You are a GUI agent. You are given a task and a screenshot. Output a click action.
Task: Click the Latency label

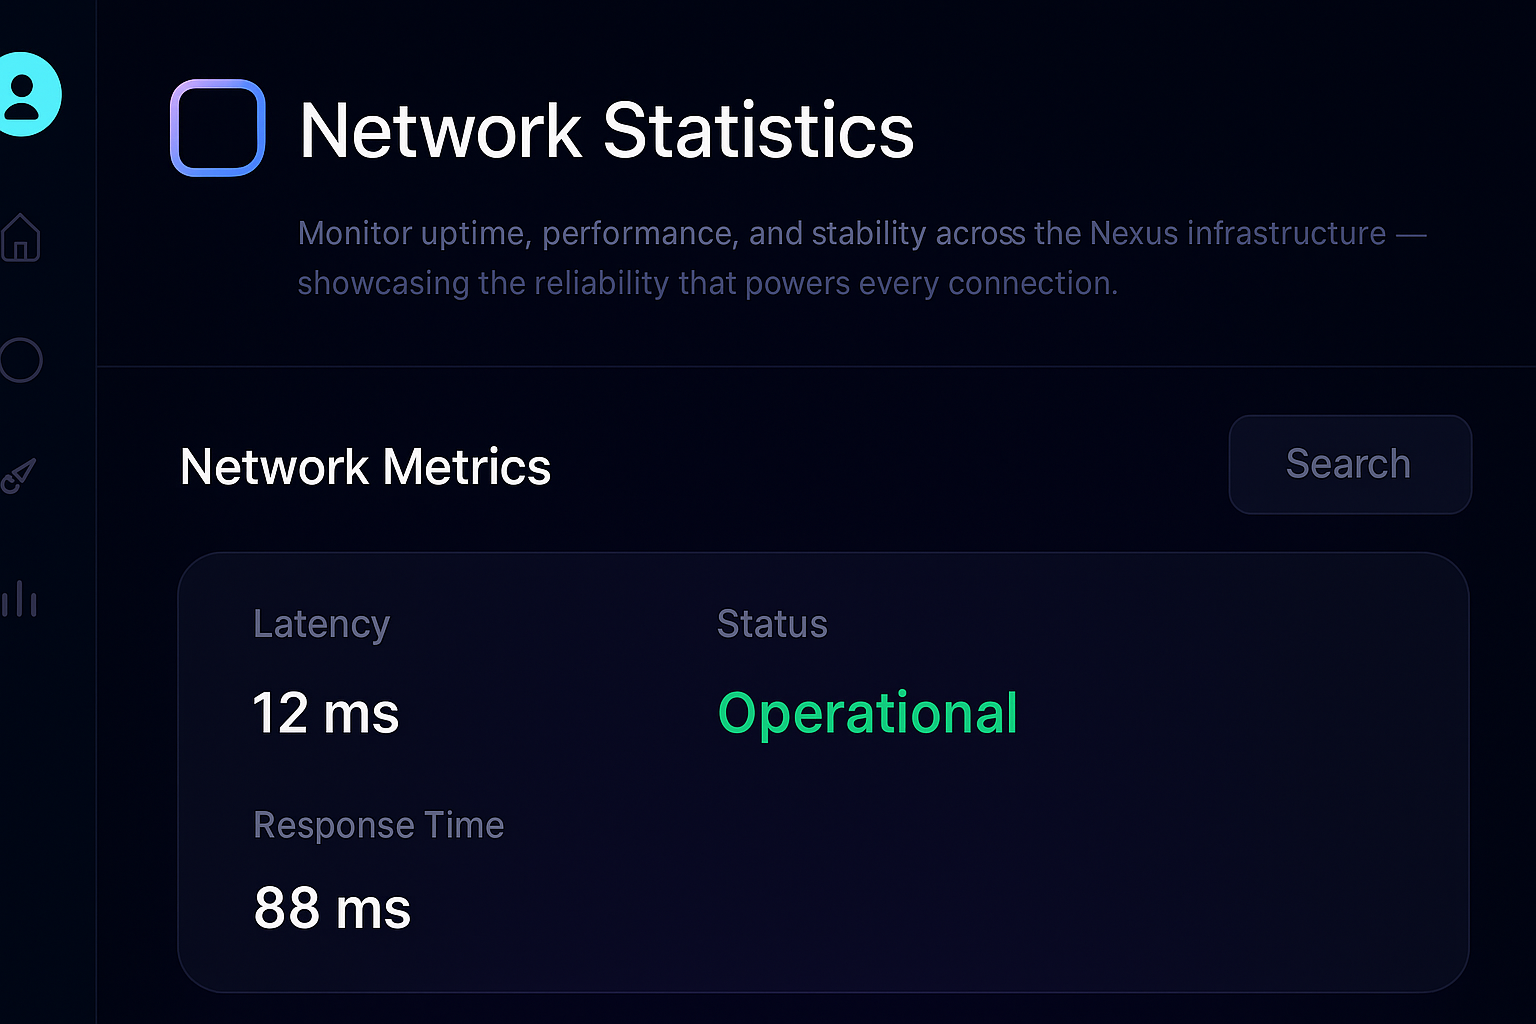(x=321, y=623)
